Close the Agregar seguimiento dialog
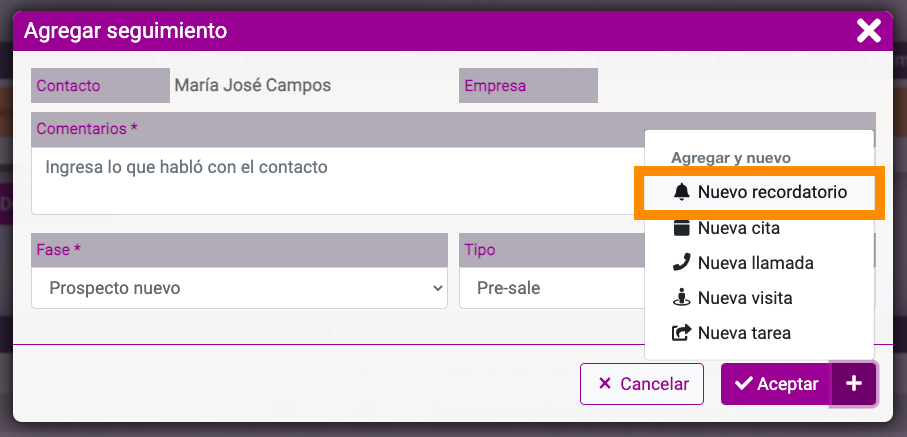This screenshot has width=907, height=437. (x=868, y=31)
